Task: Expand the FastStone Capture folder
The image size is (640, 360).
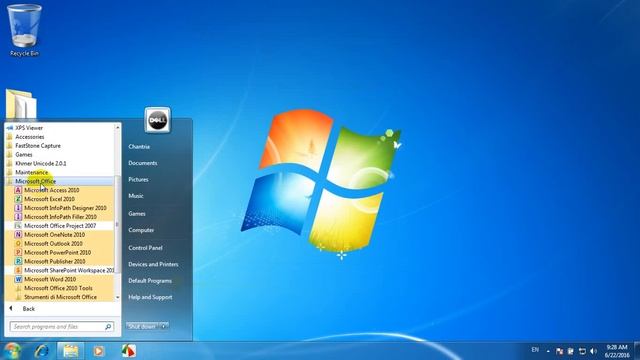Action: point(60,146)
